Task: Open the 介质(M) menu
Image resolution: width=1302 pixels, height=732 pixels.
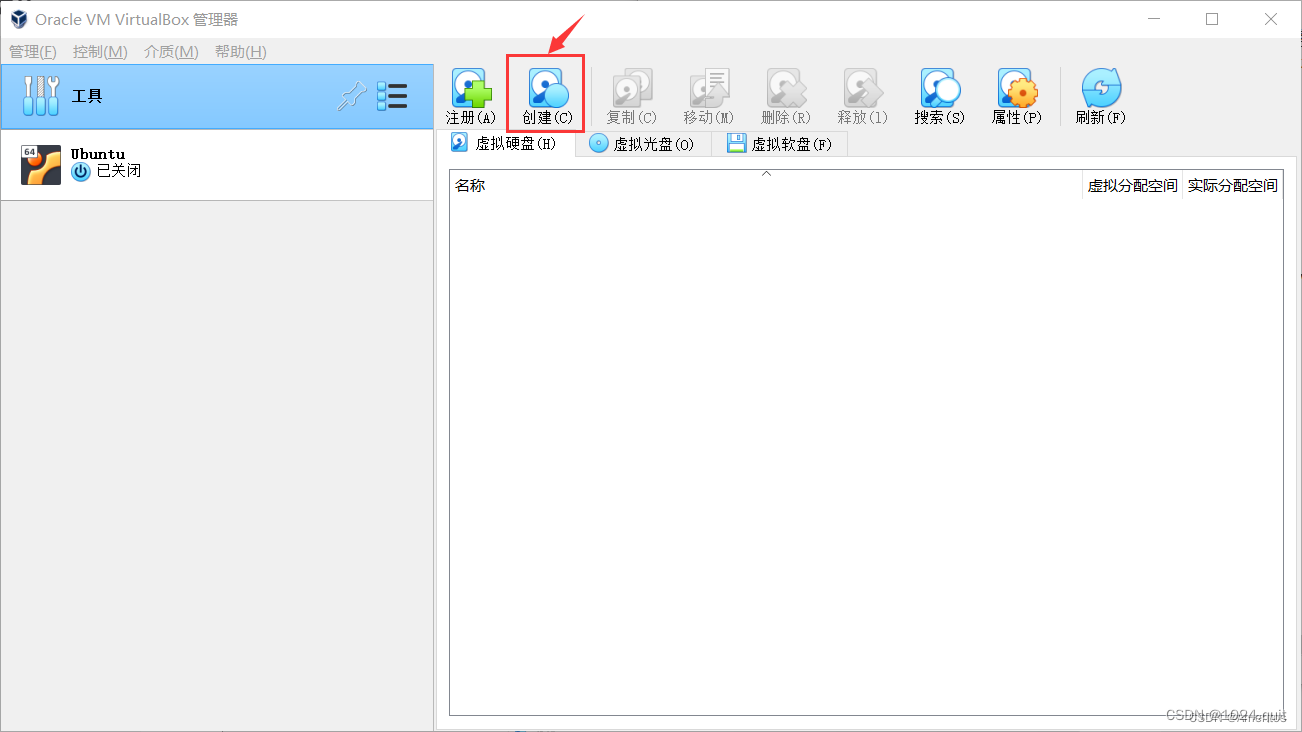Action: (x=171, y=52)
